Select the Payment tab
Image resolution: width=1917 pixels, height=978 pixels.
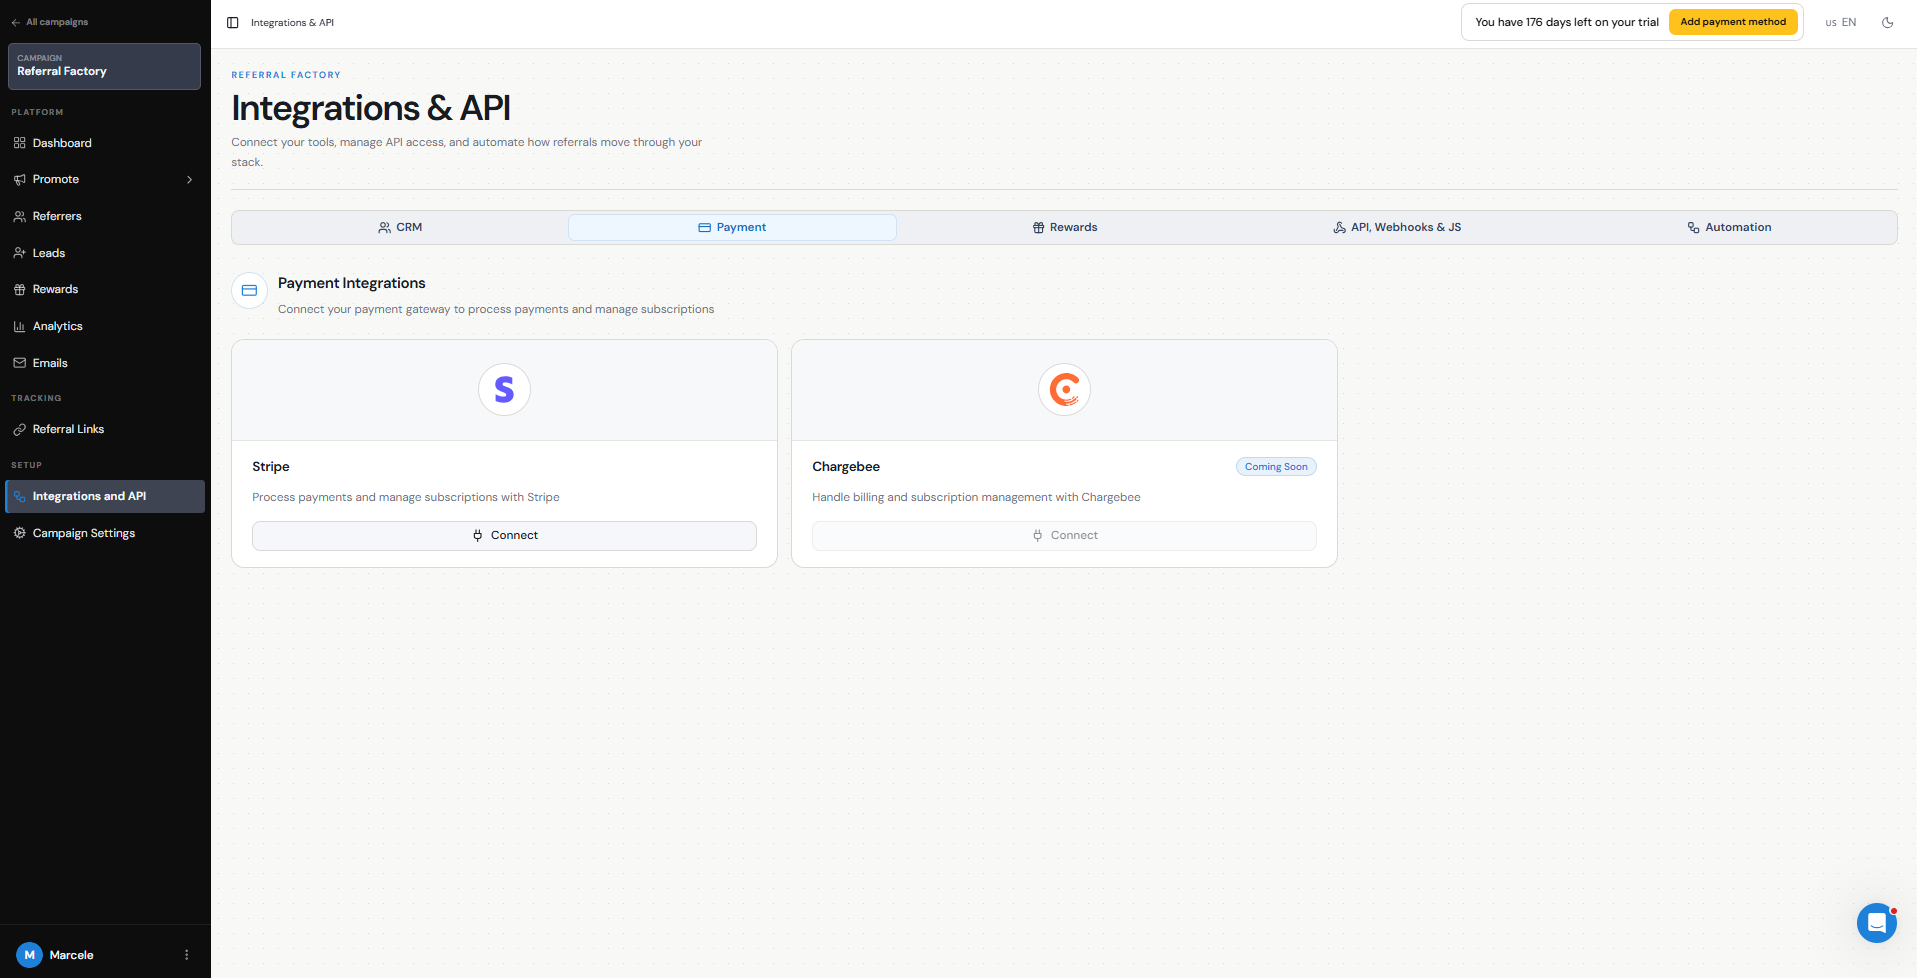[732, 227]
